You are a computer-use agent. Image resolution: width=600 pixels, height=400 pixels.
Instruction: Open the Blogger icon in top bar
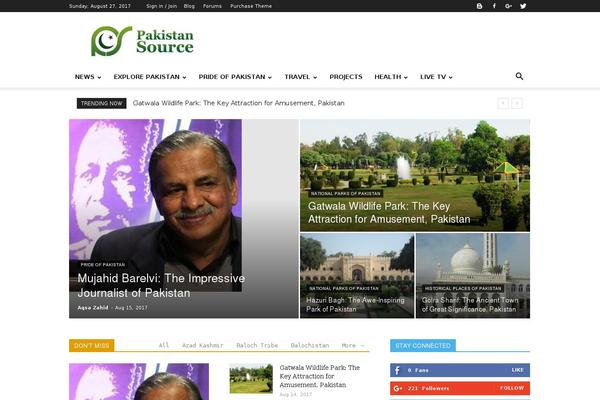(x=479, y=6)
